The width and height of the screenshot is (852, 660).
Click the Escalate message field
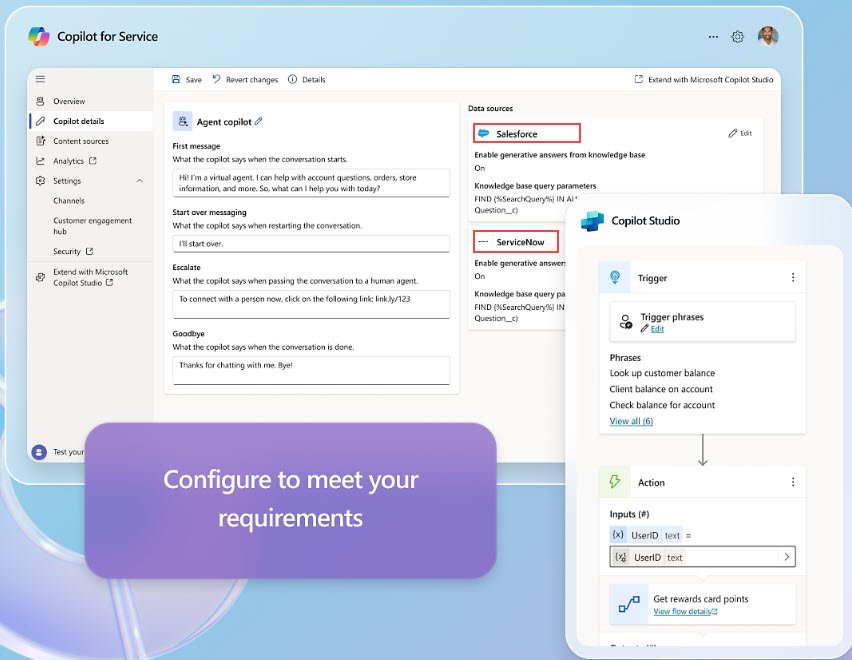(311, 304)
